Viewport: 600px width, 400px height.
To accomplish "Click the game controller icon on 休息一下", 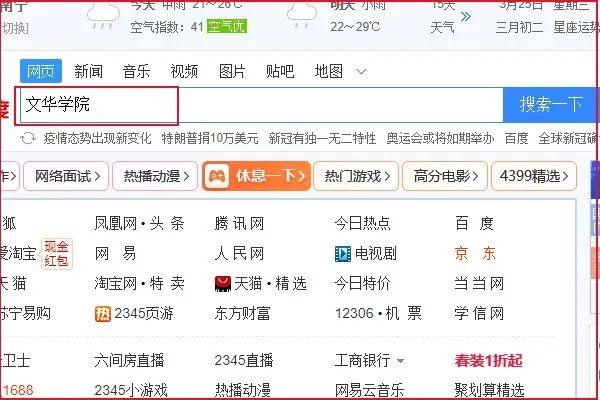I will pos(217,176).
